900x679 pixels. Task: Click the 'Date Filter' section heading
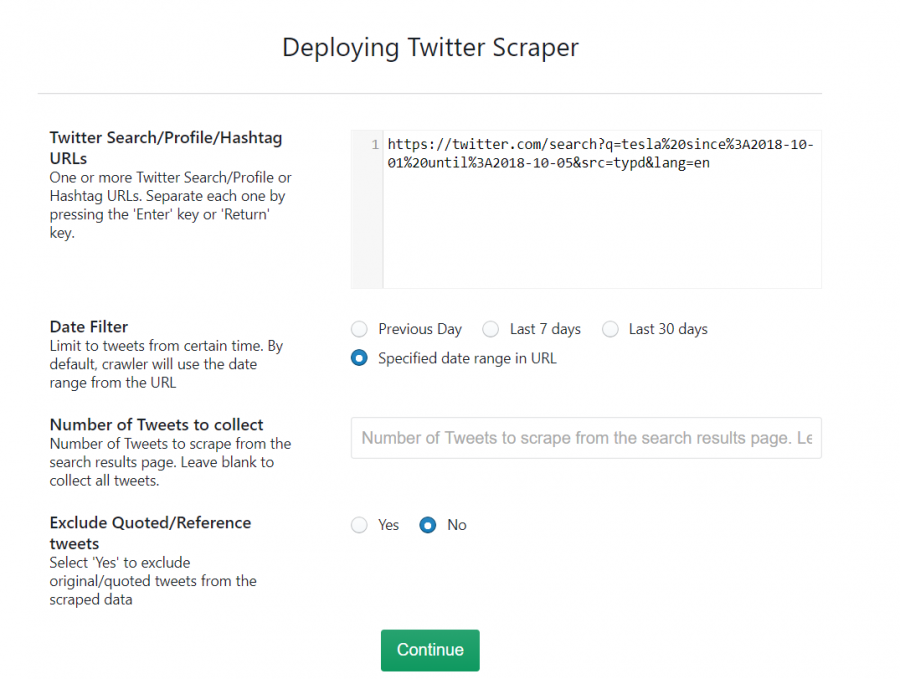[x=88, y=327]
